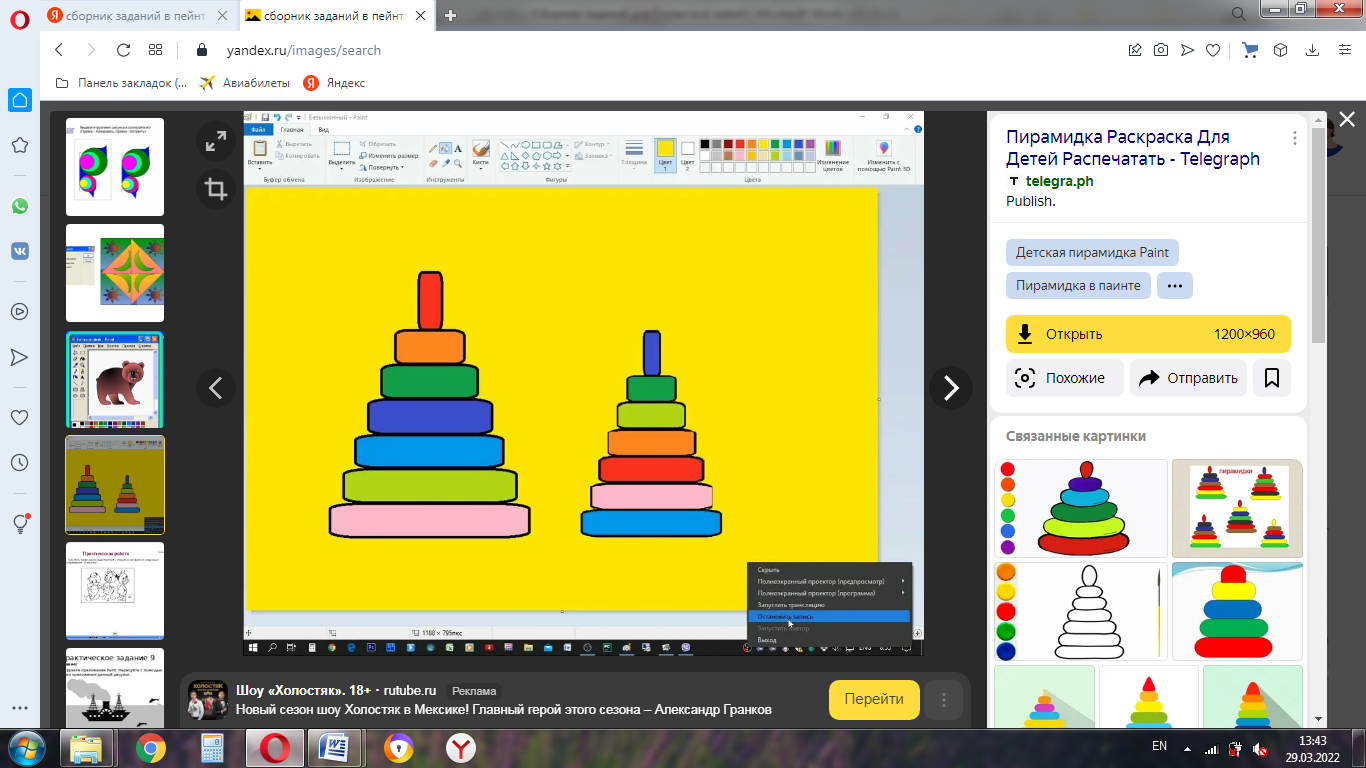The height and width of the screenshot is (768, 1366).
Task: Open VK messenger in Opera sidebar
Action: coord(20,251)
